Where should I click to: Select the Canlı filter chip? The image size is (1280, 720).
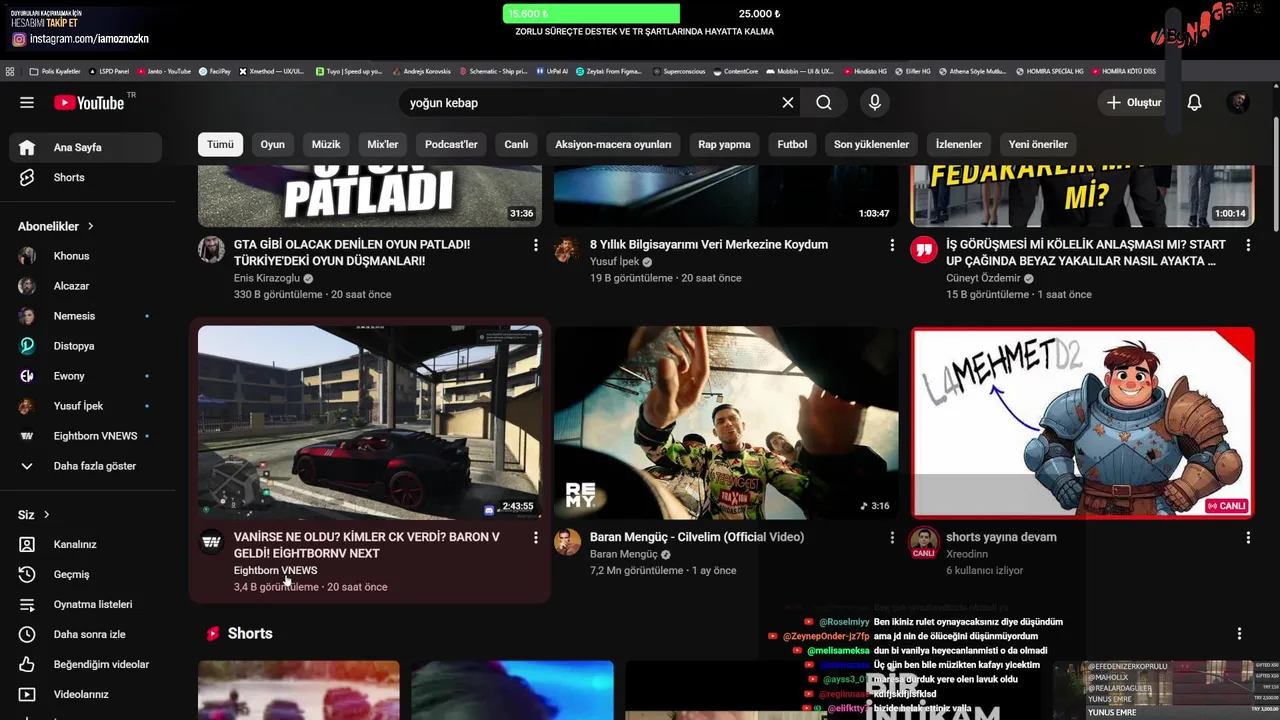coord(516,144)
